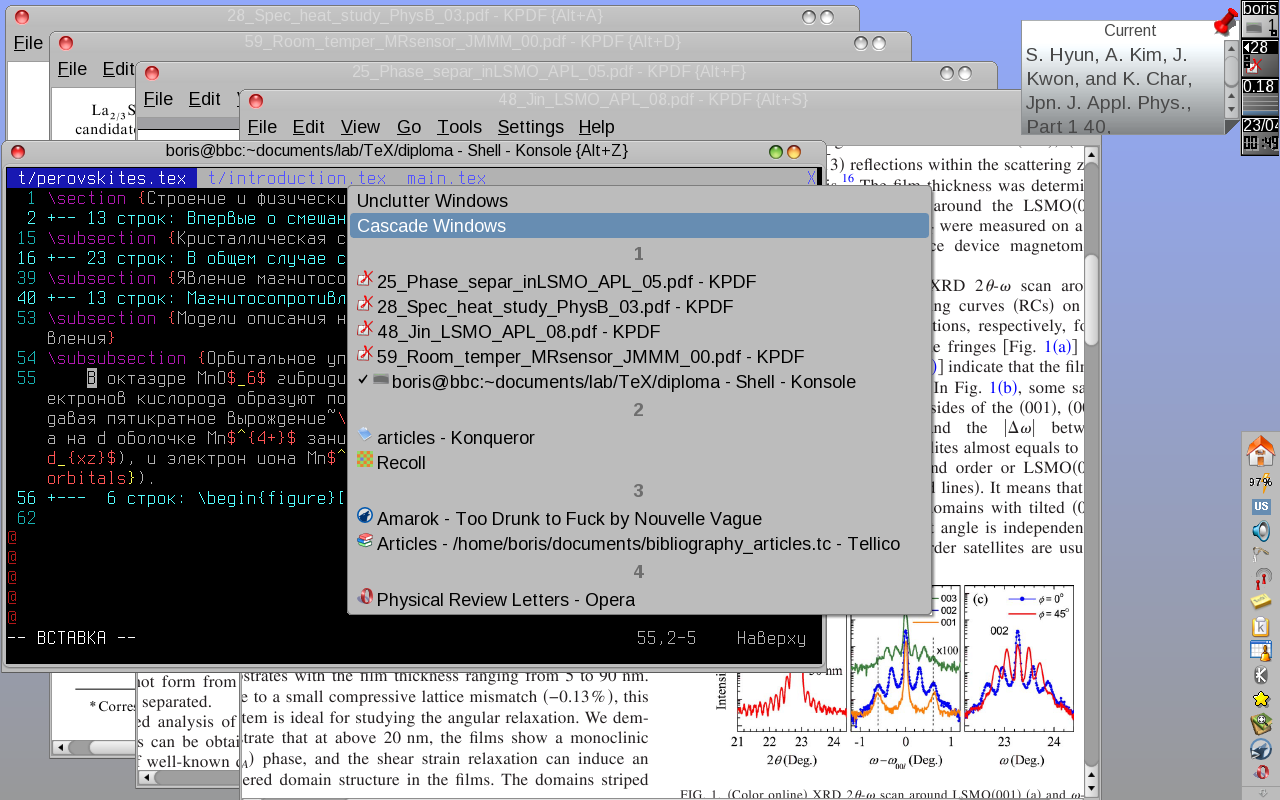
Task: Switch to 25_Phase_separ_inLSMO_APL_05.pdf KPDF window
Action: coord(566,282)
